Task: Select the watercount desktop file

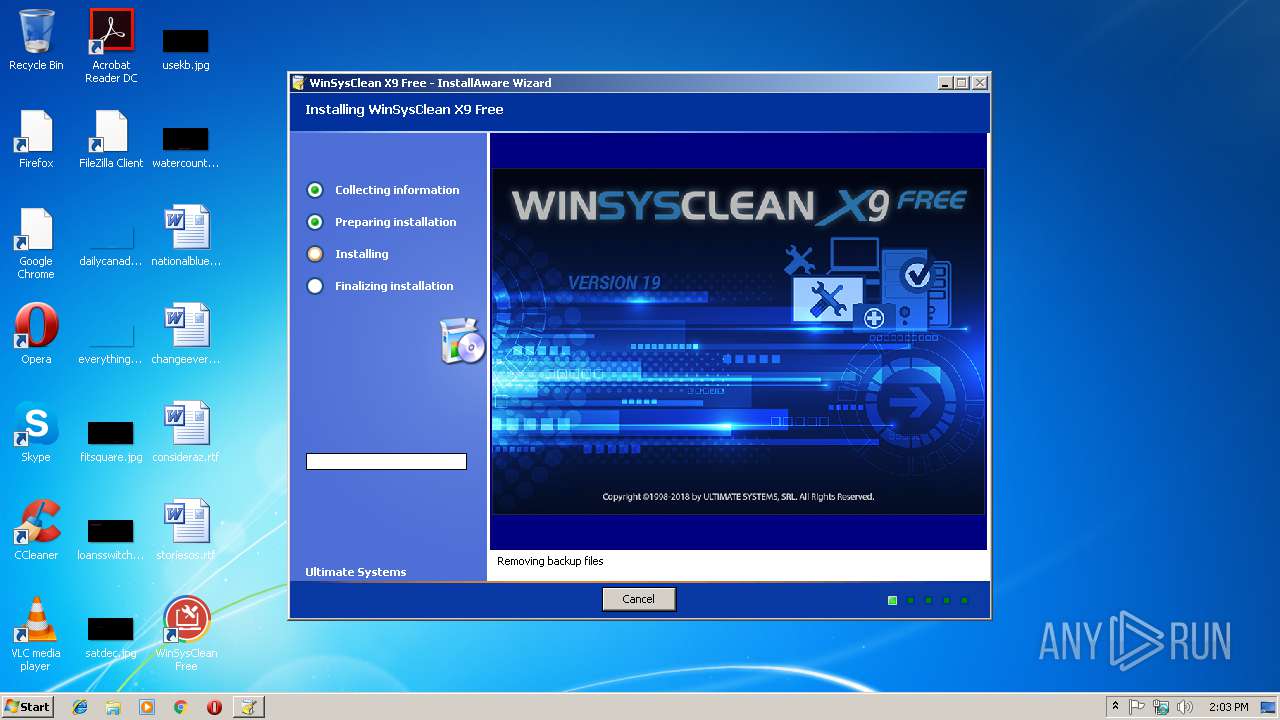Action: coord(186,146)
